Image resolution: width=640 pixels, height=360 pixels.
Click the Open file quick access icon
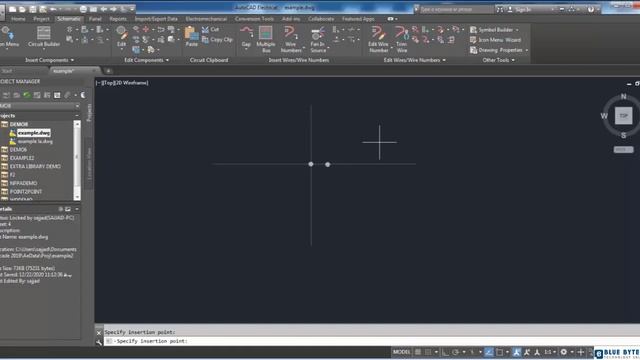[x=22, y=9]
